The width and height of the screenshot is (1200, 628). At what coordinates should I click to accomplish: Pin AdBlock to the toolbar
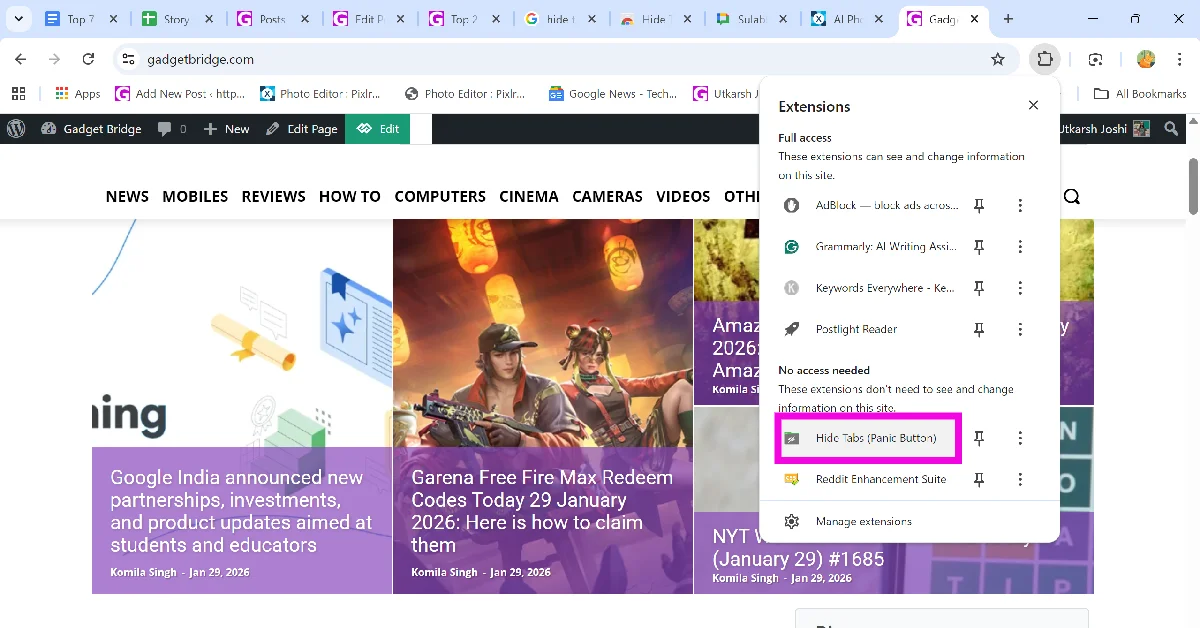click(x=979, y=205)
